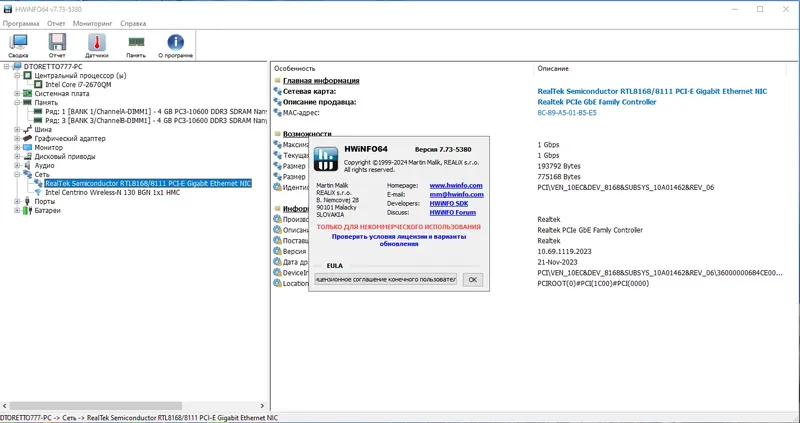Click the Сетевая карта row icon
Screen dimensions: 800x423
click(277, 91)
